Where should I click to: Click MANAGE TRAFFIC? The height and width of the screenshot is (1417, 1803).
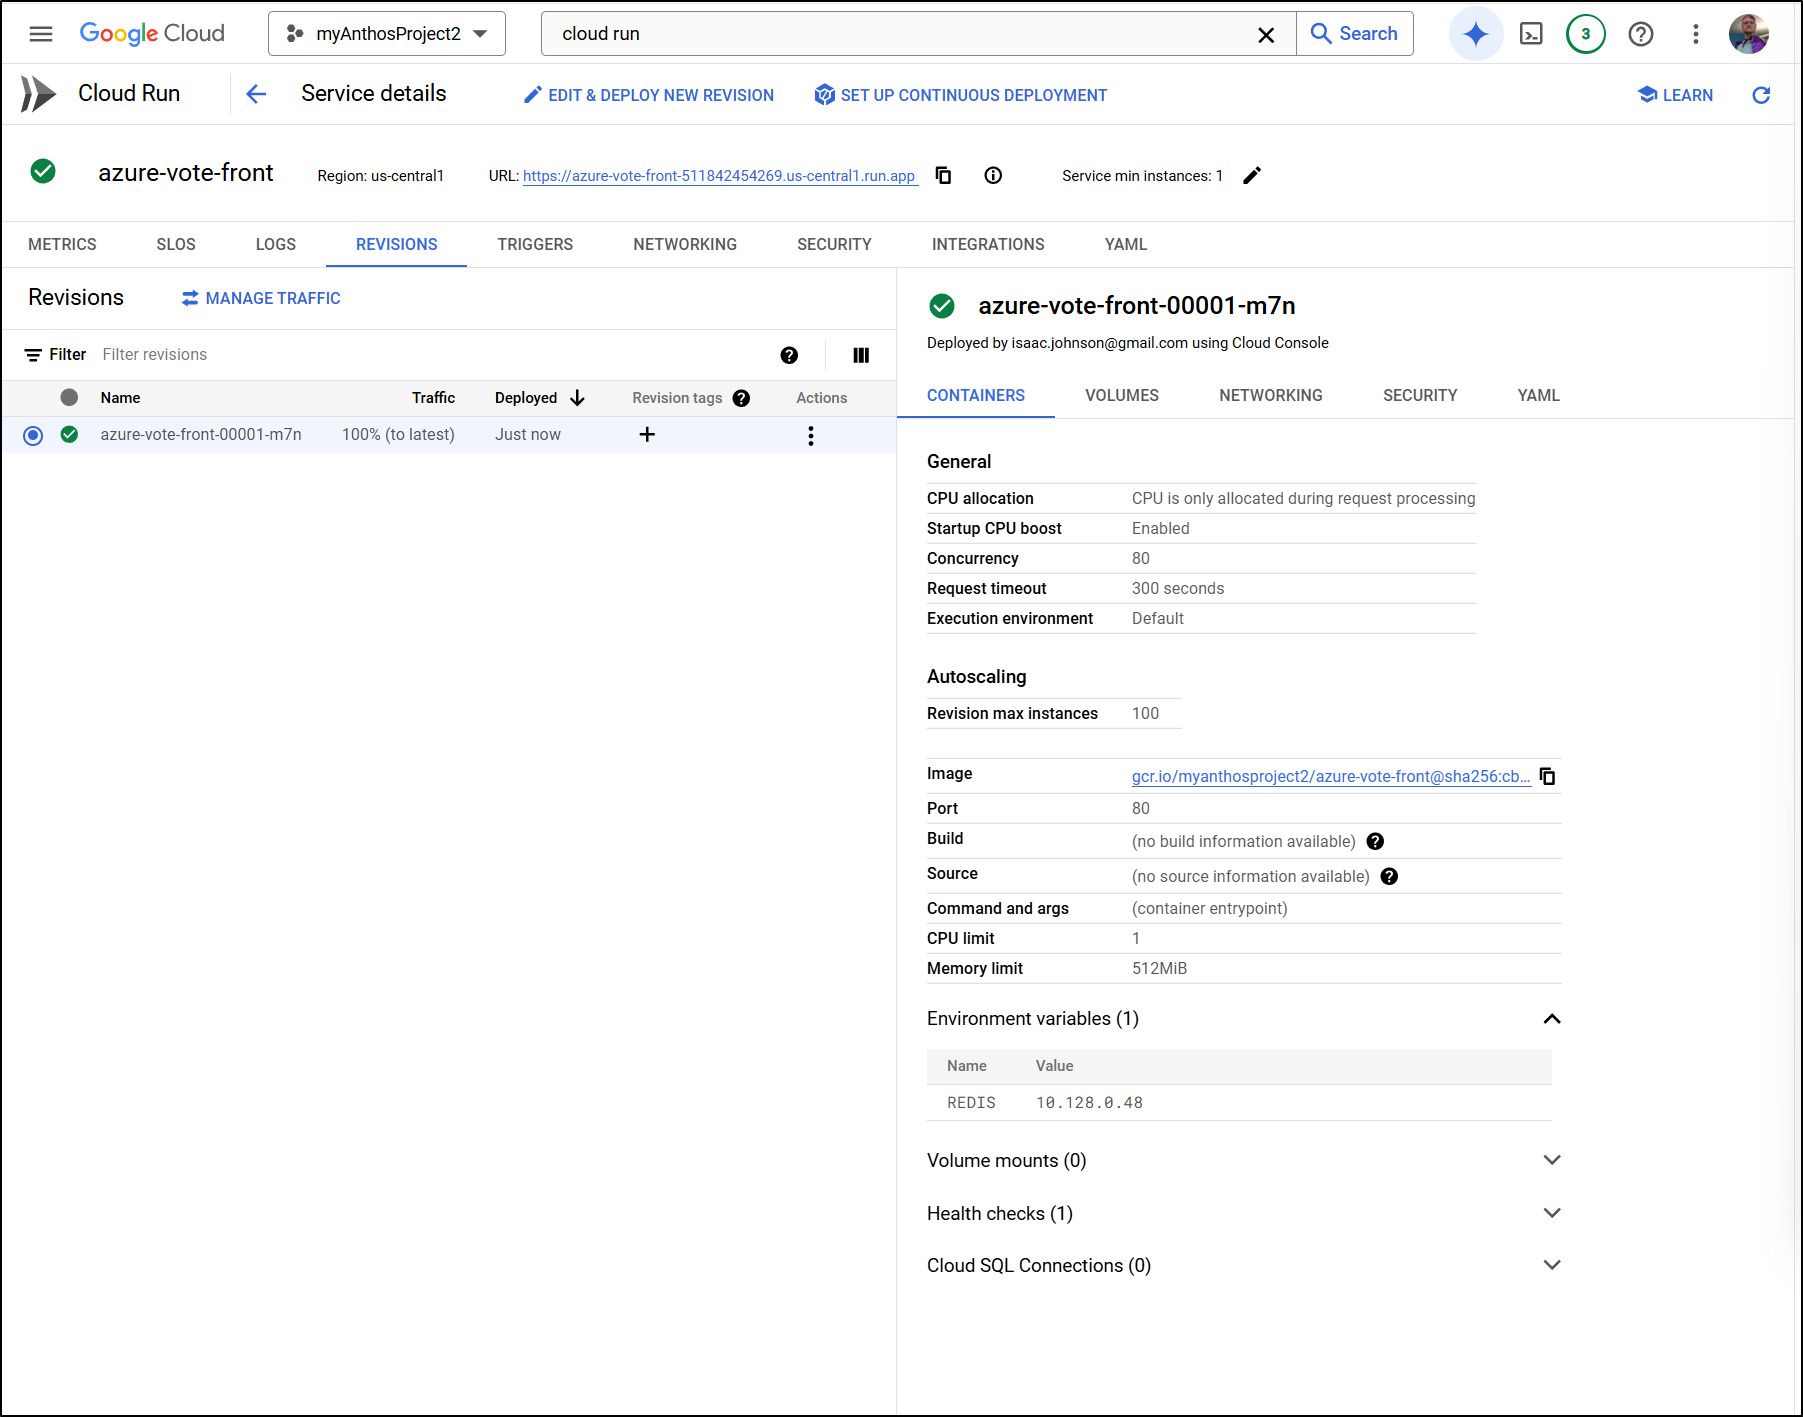coord(261,298)
